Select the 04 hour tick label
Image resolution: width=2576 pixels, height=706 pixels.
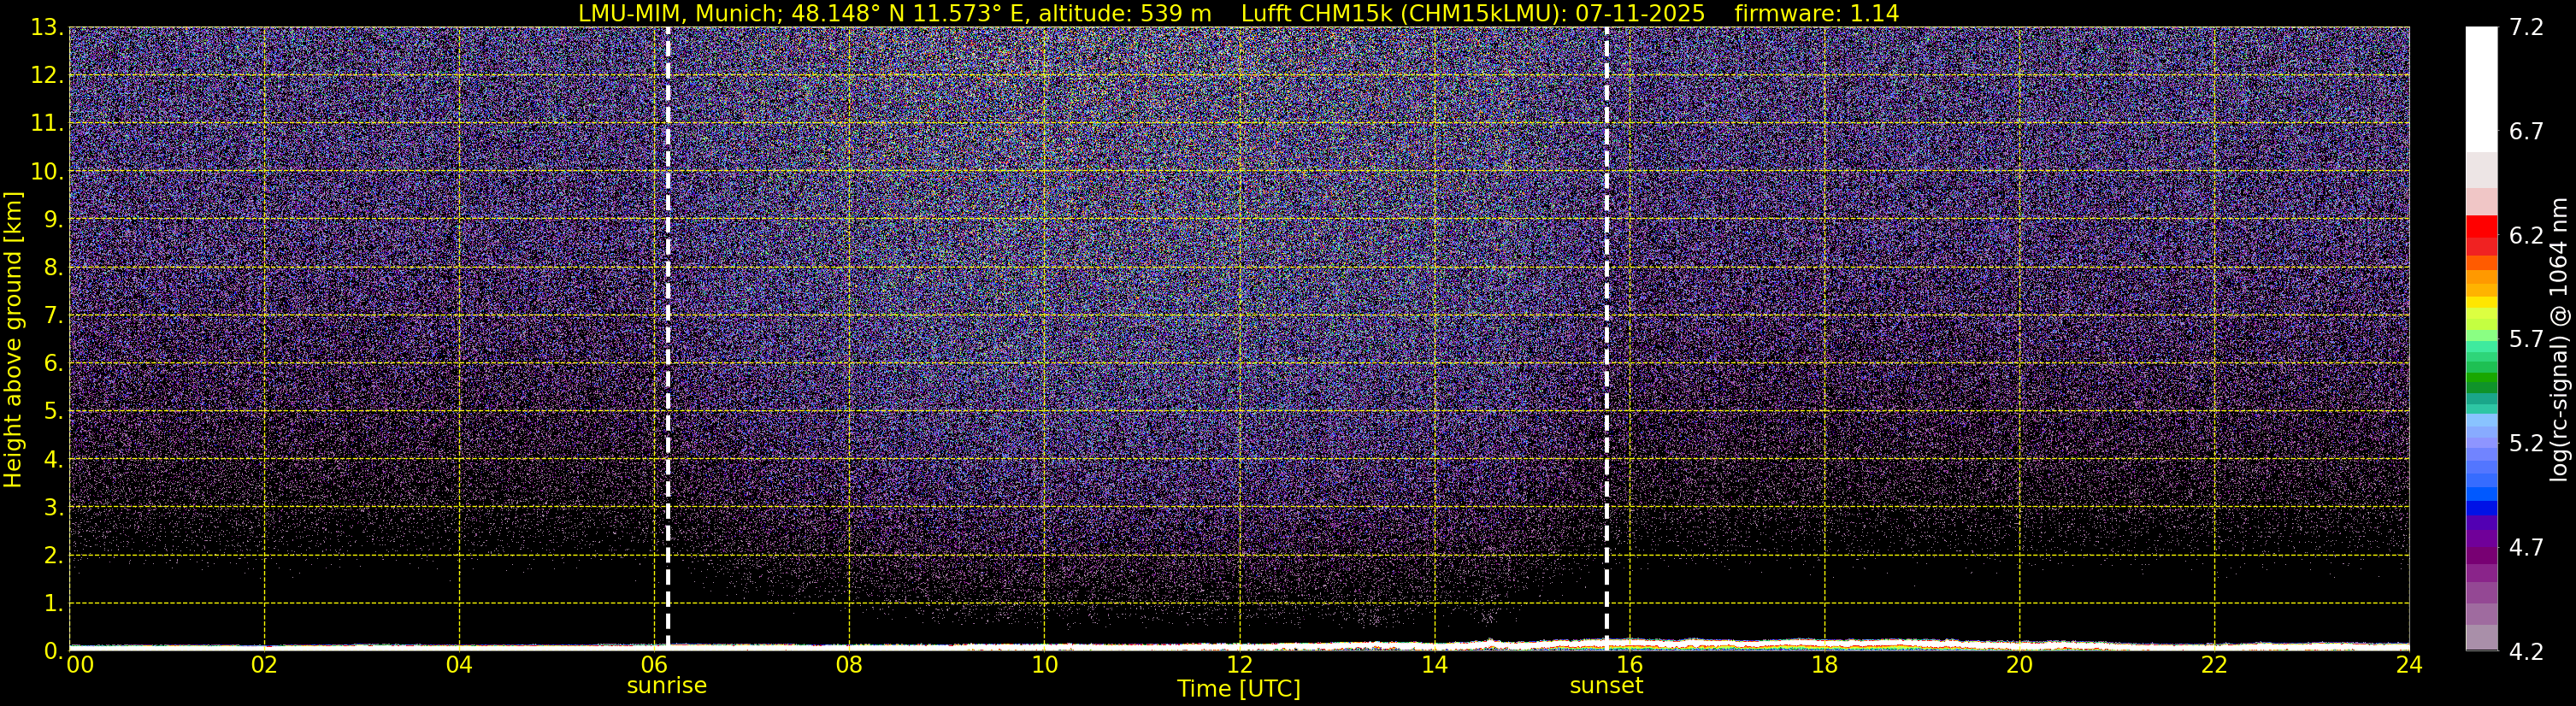click(459, 665)
